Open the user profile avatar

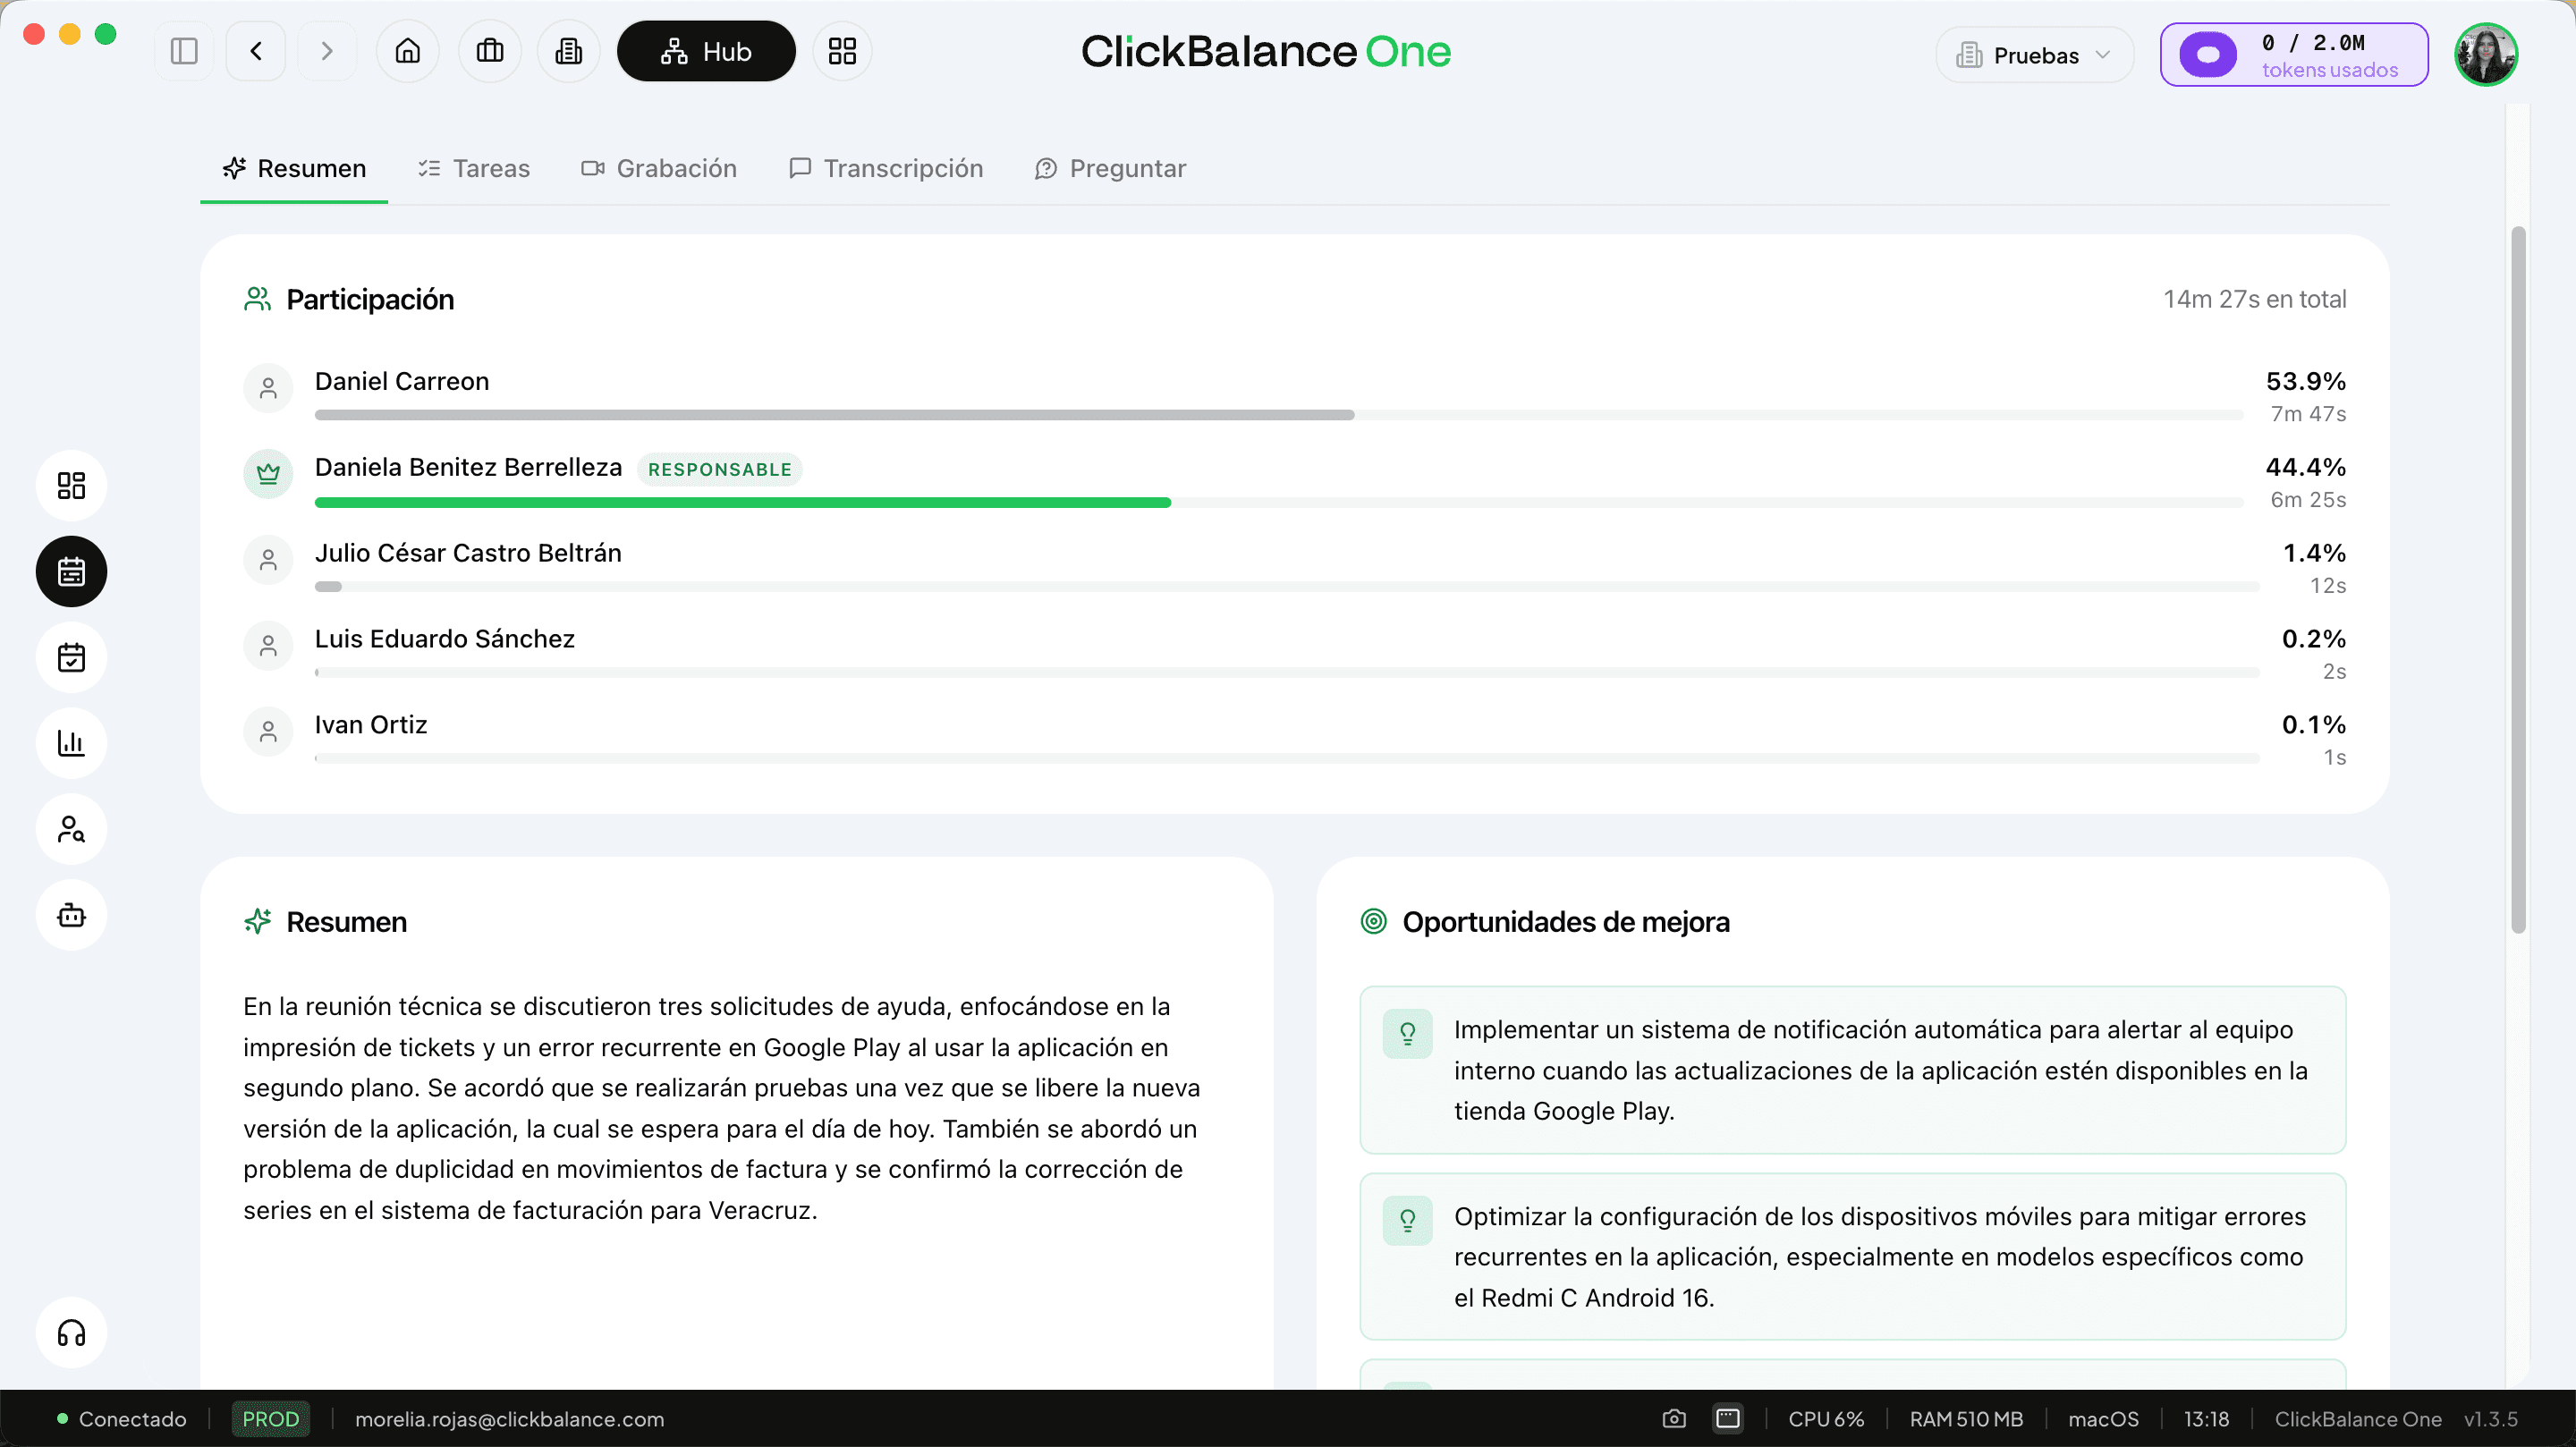coord(2486,55)
